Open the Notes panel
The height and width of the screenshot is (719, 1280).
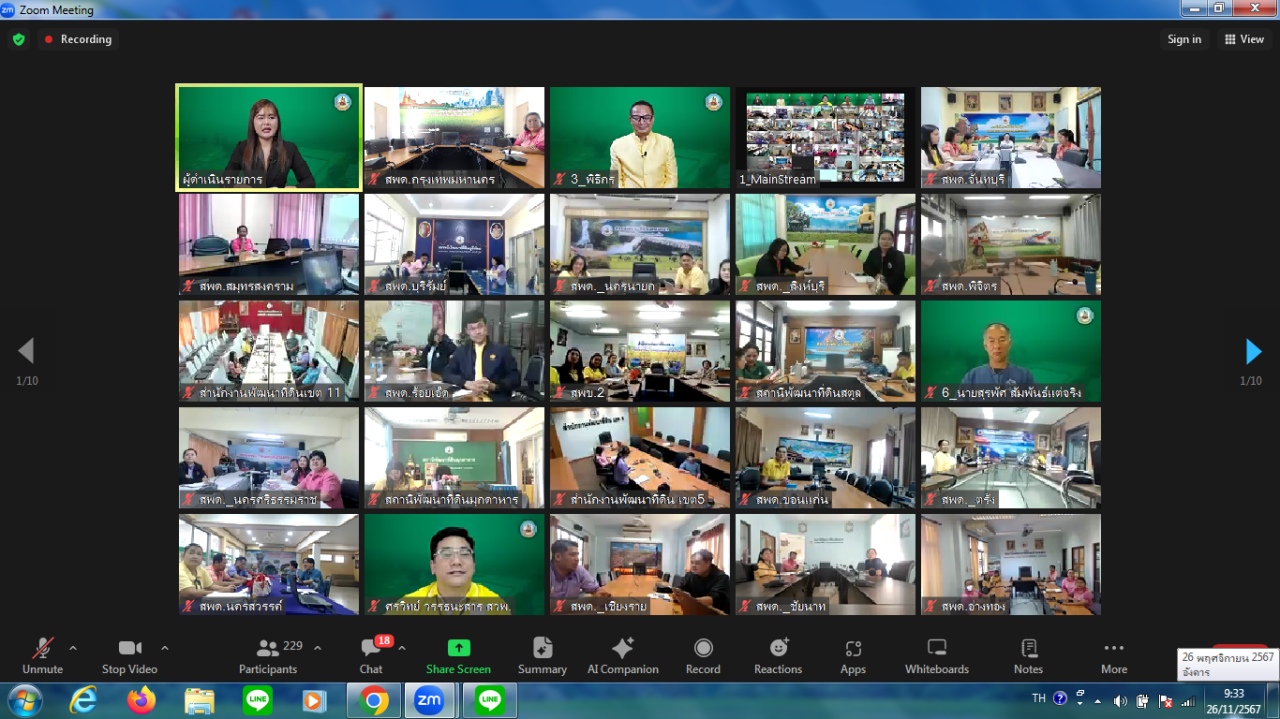[x=1028, y=655]
